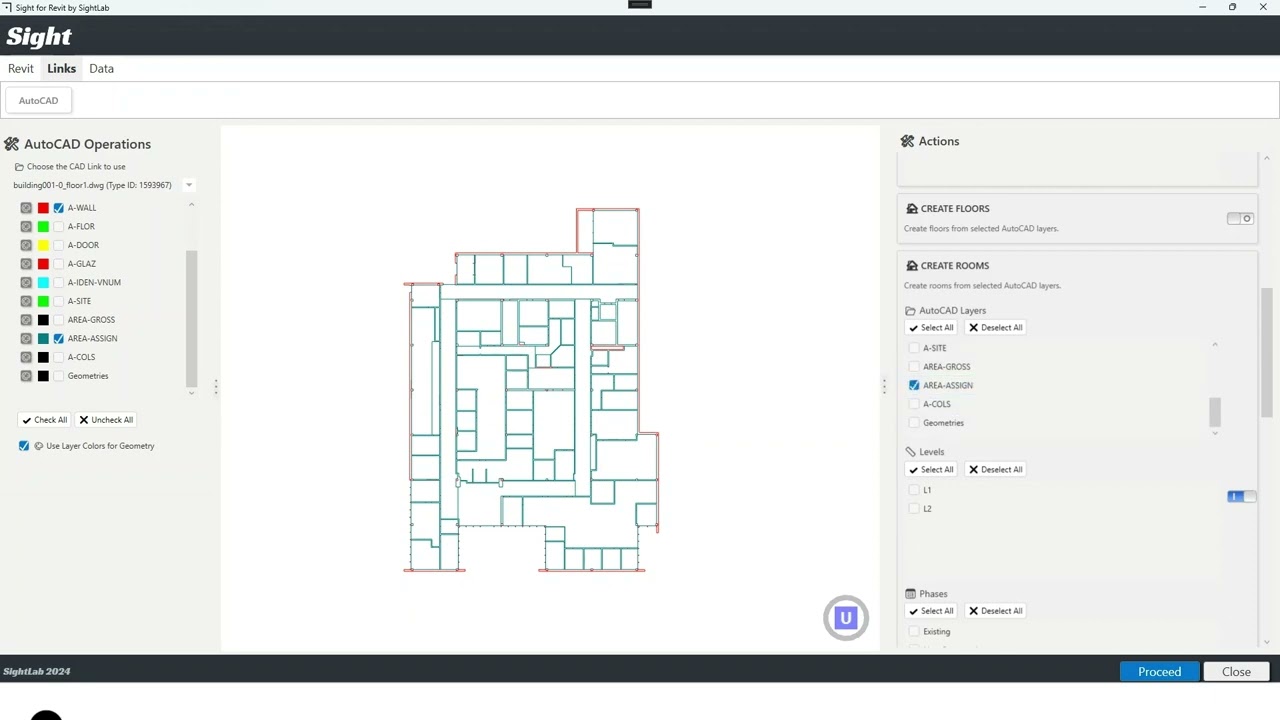
Task: Click the gray icon beside AREA-ASSIGN in left panel
Action: [26, 339]
